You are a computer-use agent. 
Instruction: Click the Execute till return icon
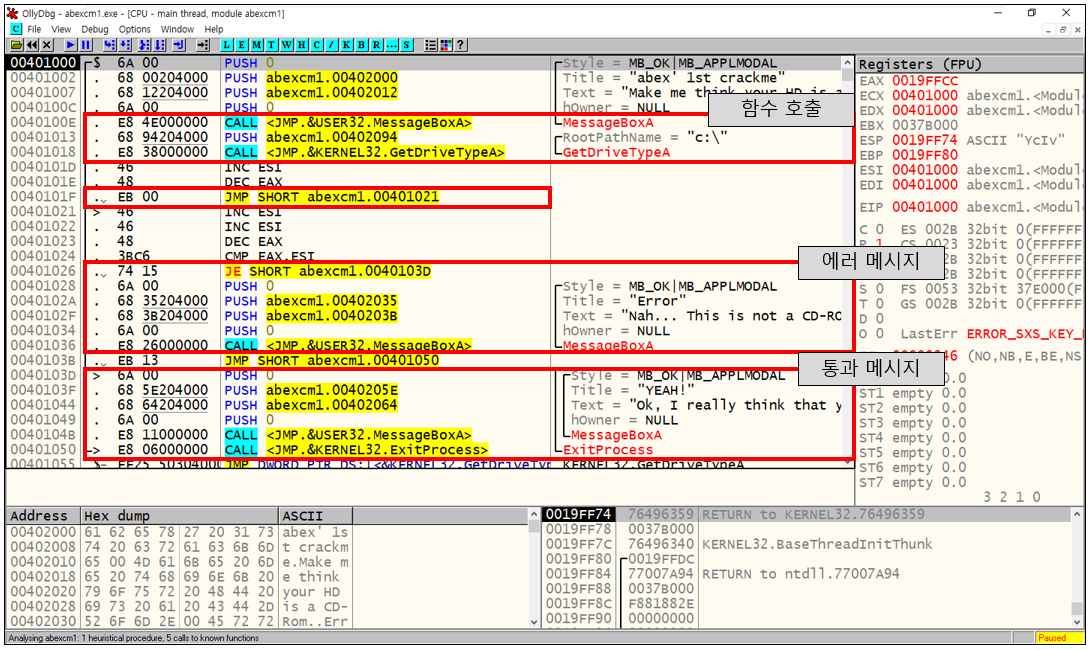[x=179, y=45]
